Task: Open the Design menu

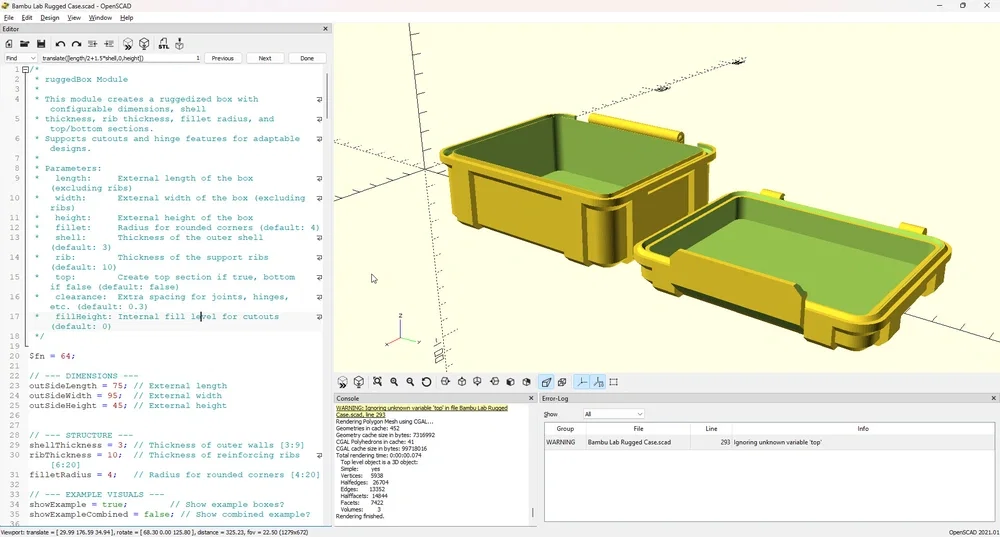Action: pos(50,18)
